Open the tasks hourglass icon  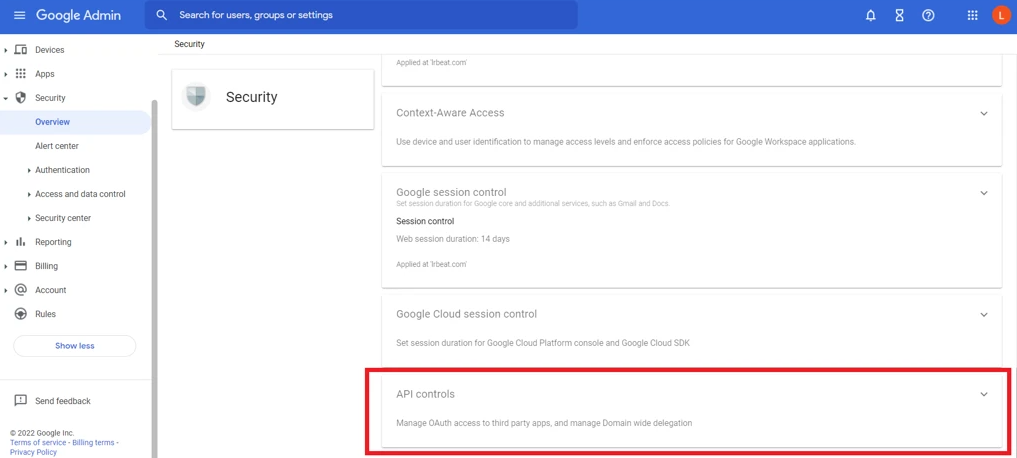tap(899, 15)
